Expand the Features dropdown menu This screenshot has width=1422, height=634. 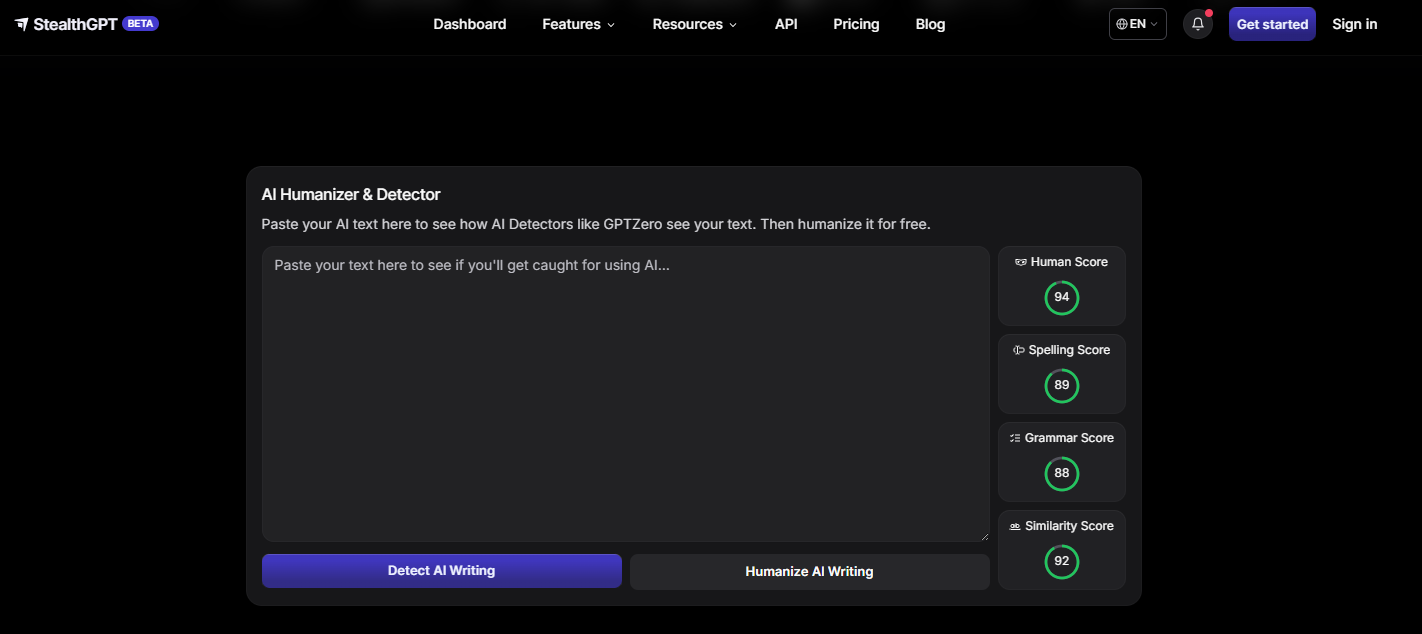click(x=578, y=24)
